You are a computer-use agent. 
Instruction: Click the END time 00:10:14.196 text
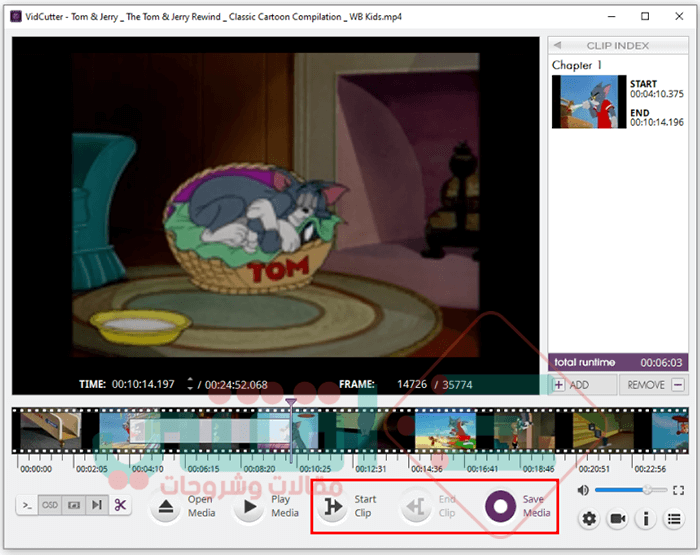[x=657, y=122]
